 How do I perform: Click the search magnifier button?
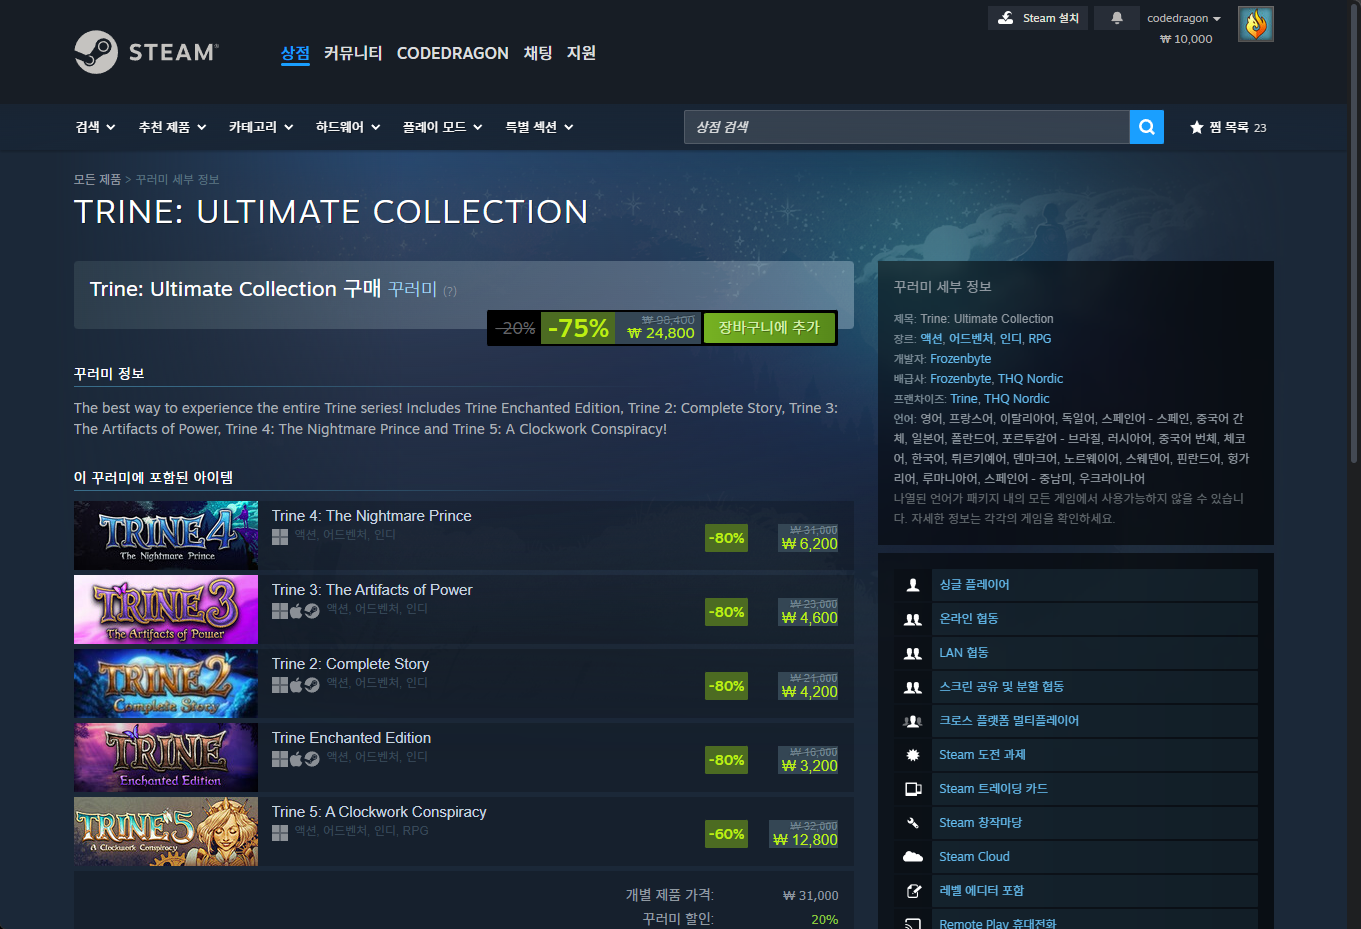click(x=1147, y=127)
